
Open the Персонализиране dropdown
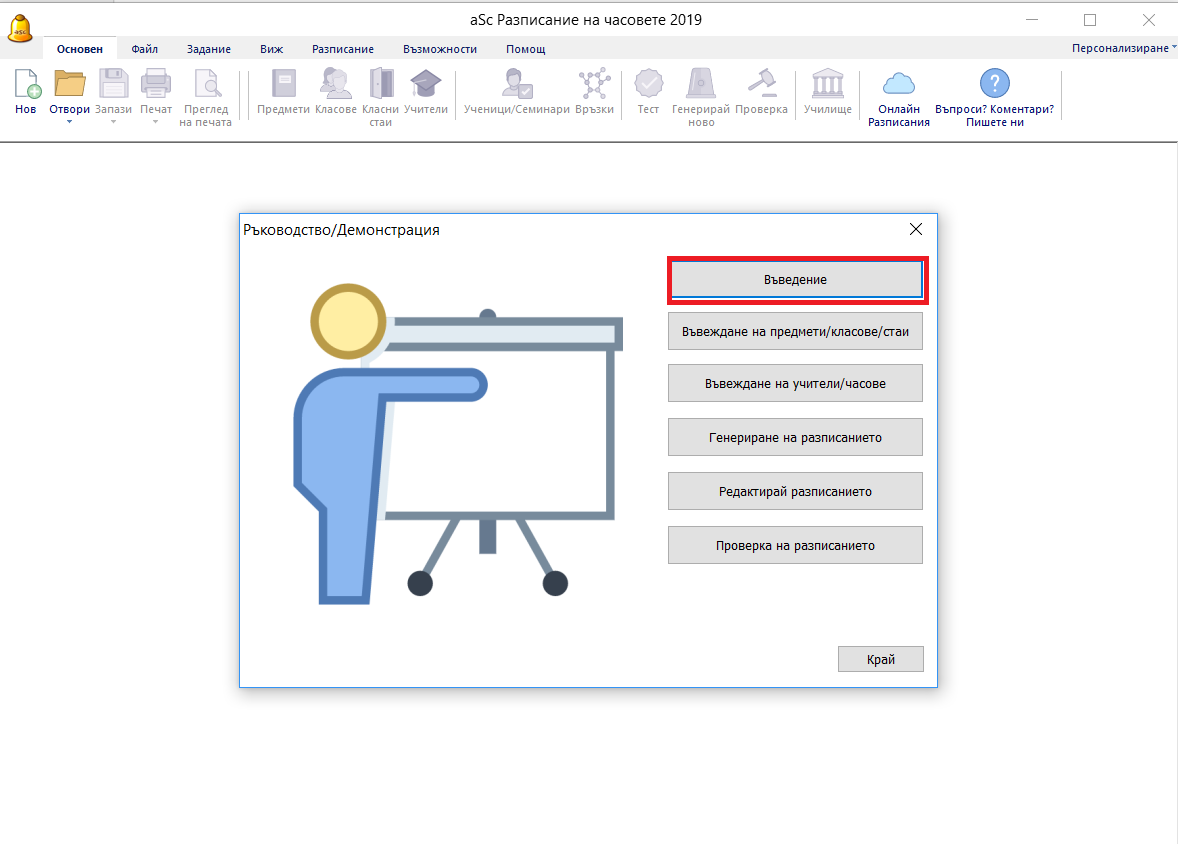(1123, 49)
